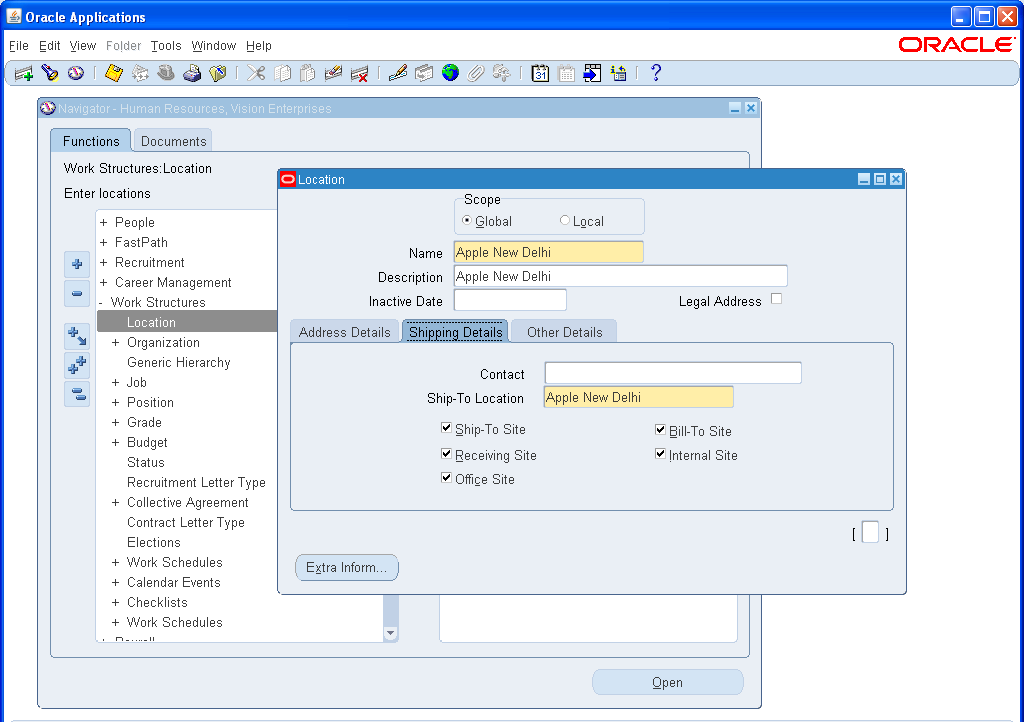Click the Translations globe icon
Screen dimensions: 1024x722
[x=448, y=72]
